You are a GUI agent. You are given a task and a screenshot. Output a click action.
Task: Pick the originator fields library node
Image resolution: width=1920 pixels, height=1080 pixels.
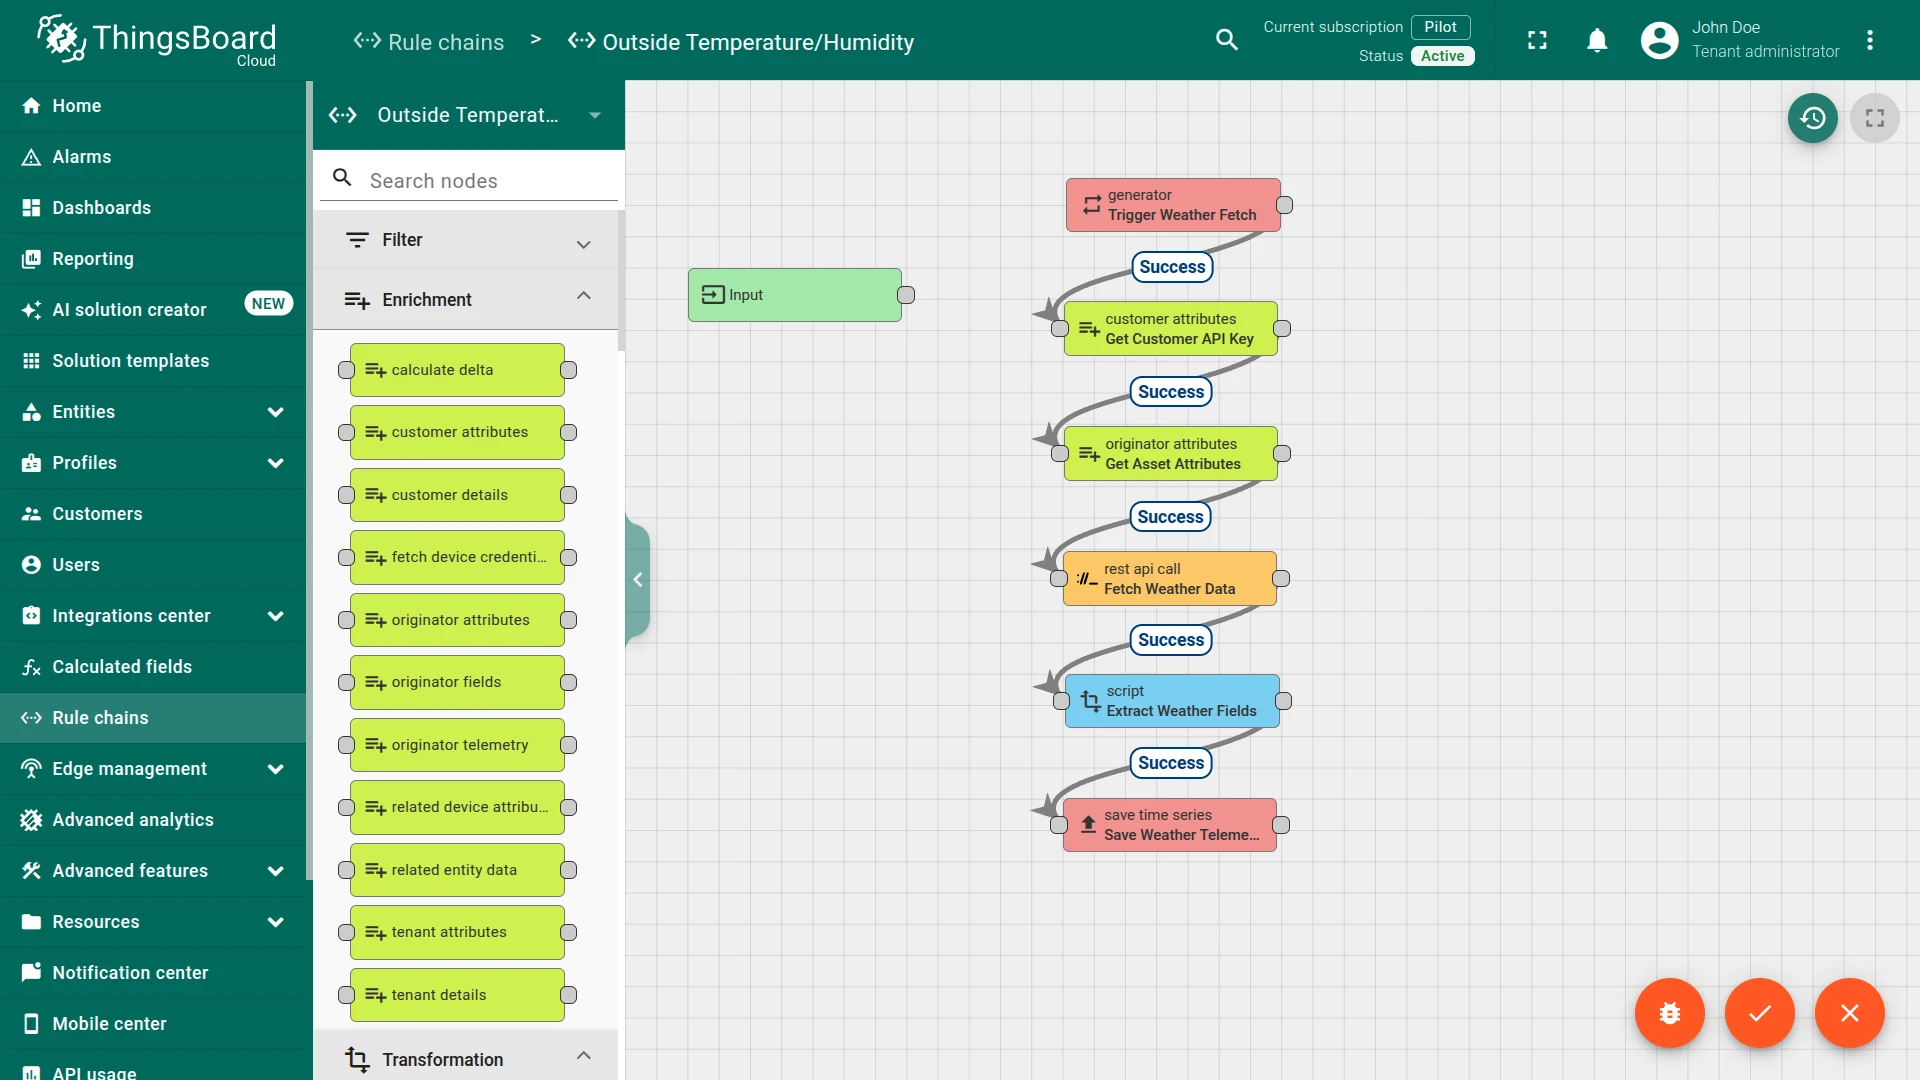(457, 682)
